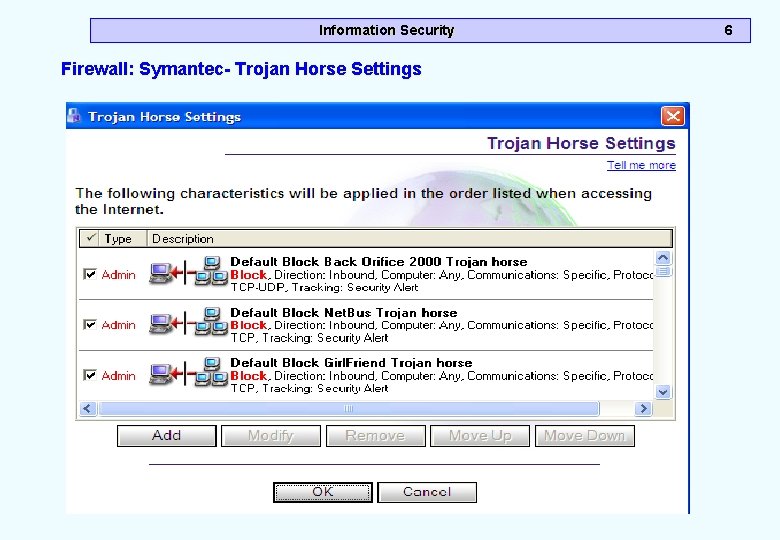
Task: Open the Tell me more link
Action: coord(641,165)
